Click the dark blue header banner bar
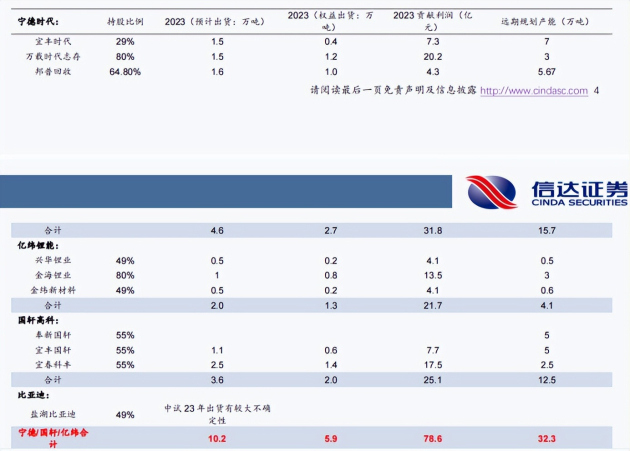 click(226, 191)
